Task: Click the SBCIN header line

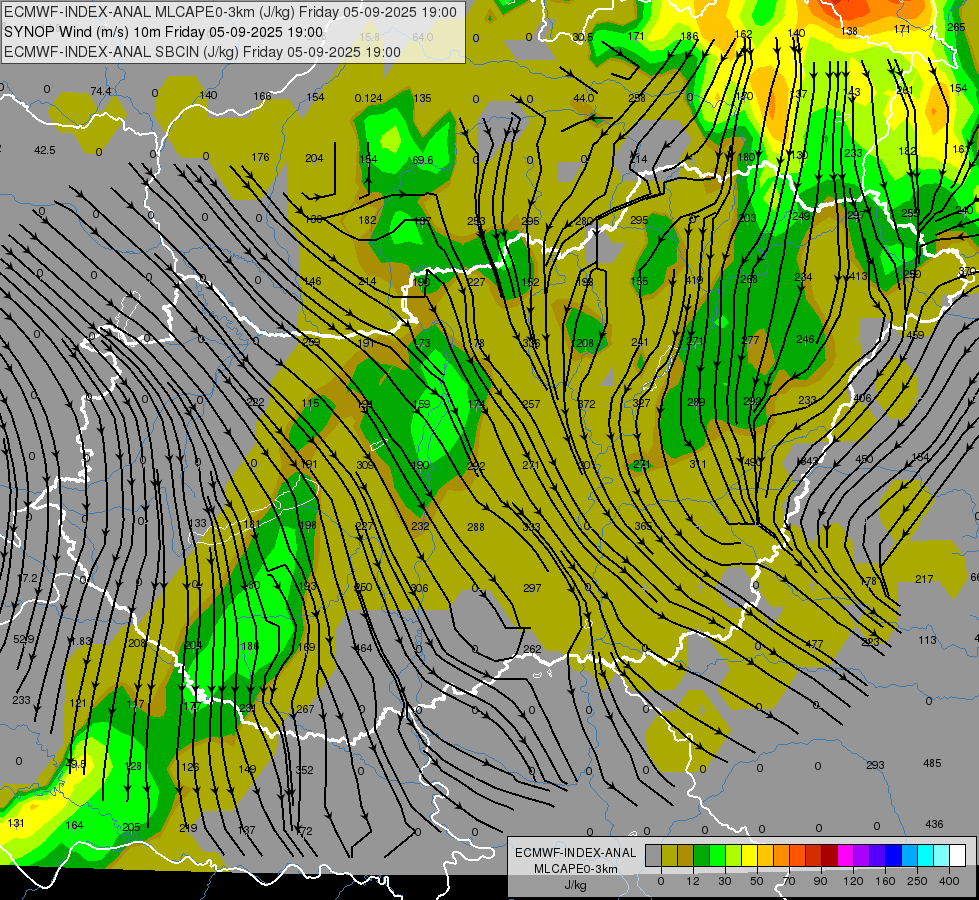Action: tap(202, 52)
